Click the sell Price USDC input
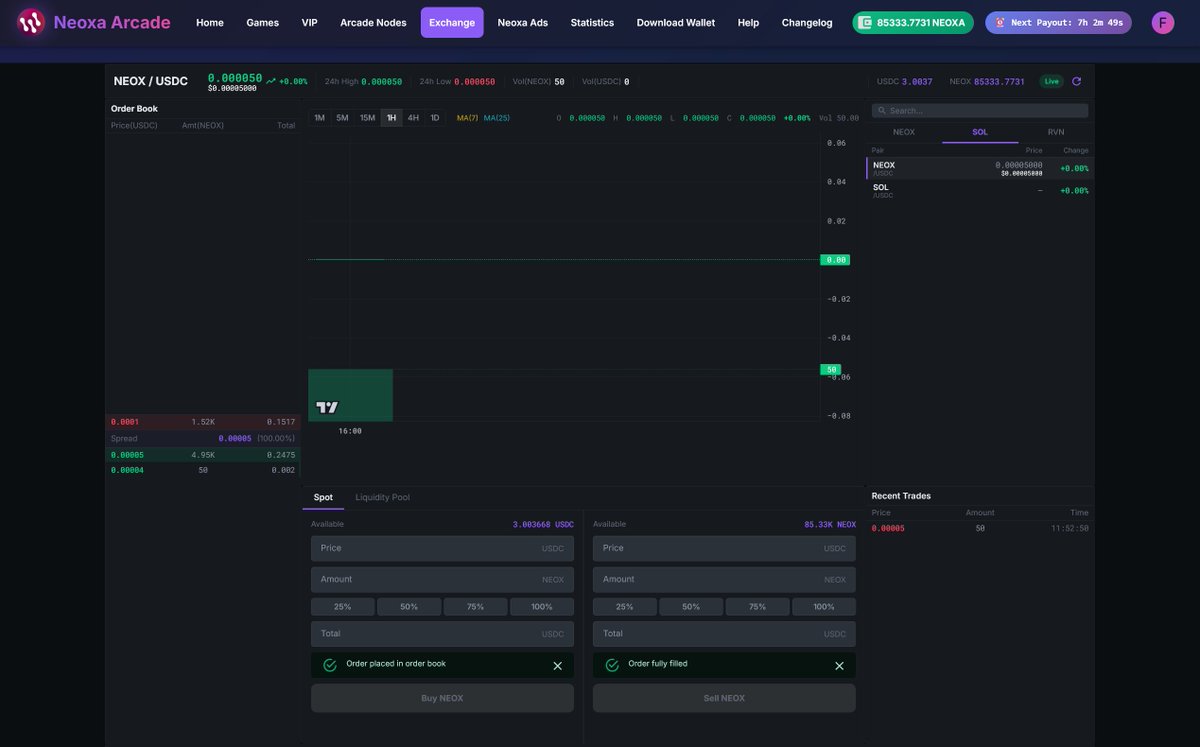Screen dimensions: 1200x747 (724, 548)
